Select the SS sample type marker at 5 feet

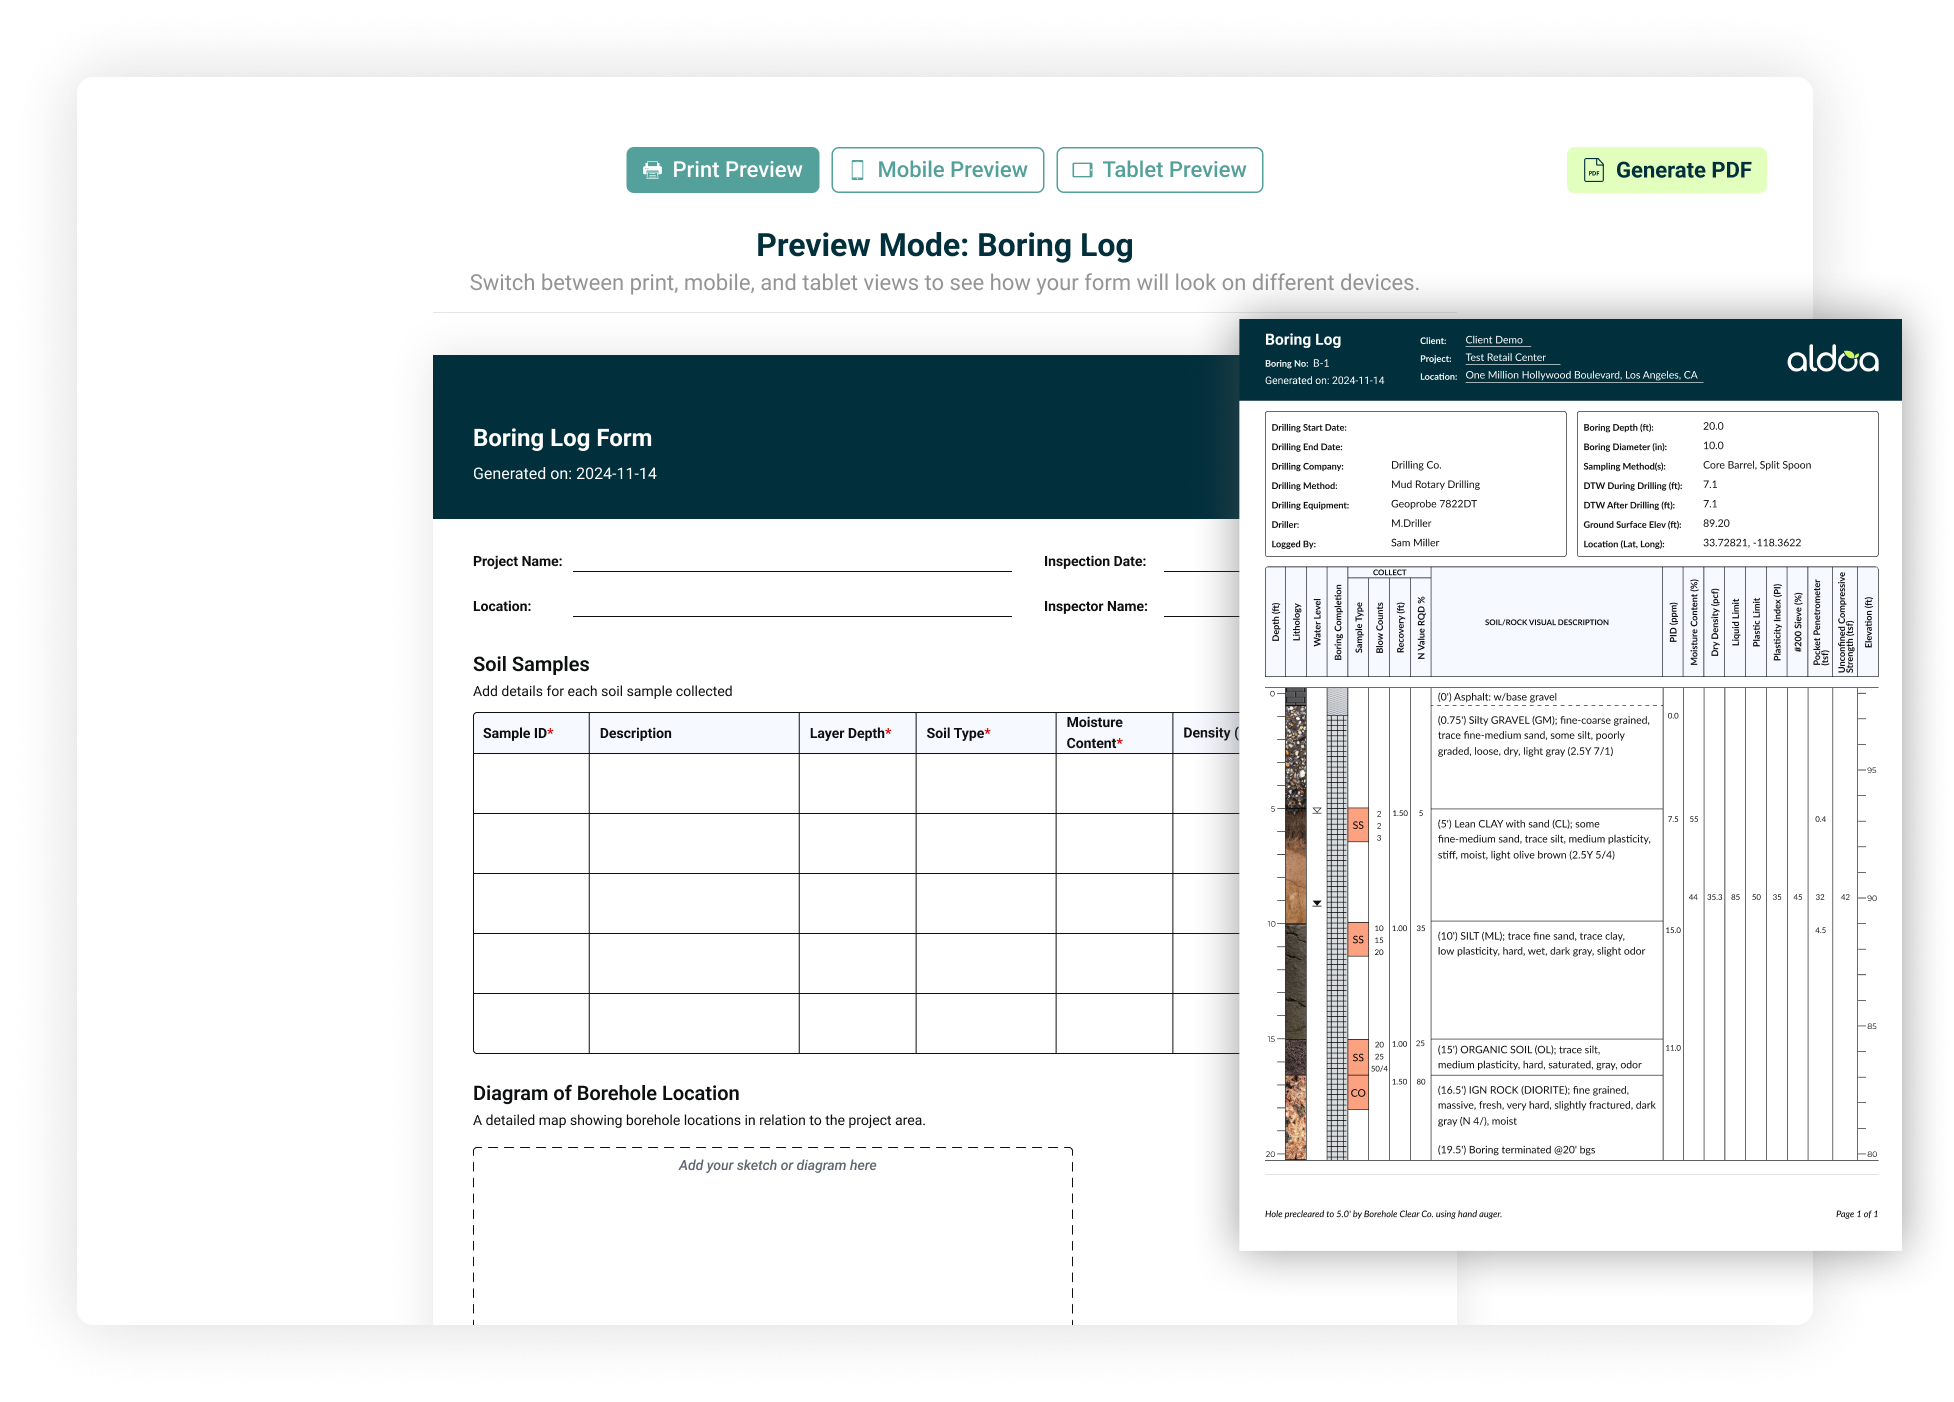(1358, 824)
